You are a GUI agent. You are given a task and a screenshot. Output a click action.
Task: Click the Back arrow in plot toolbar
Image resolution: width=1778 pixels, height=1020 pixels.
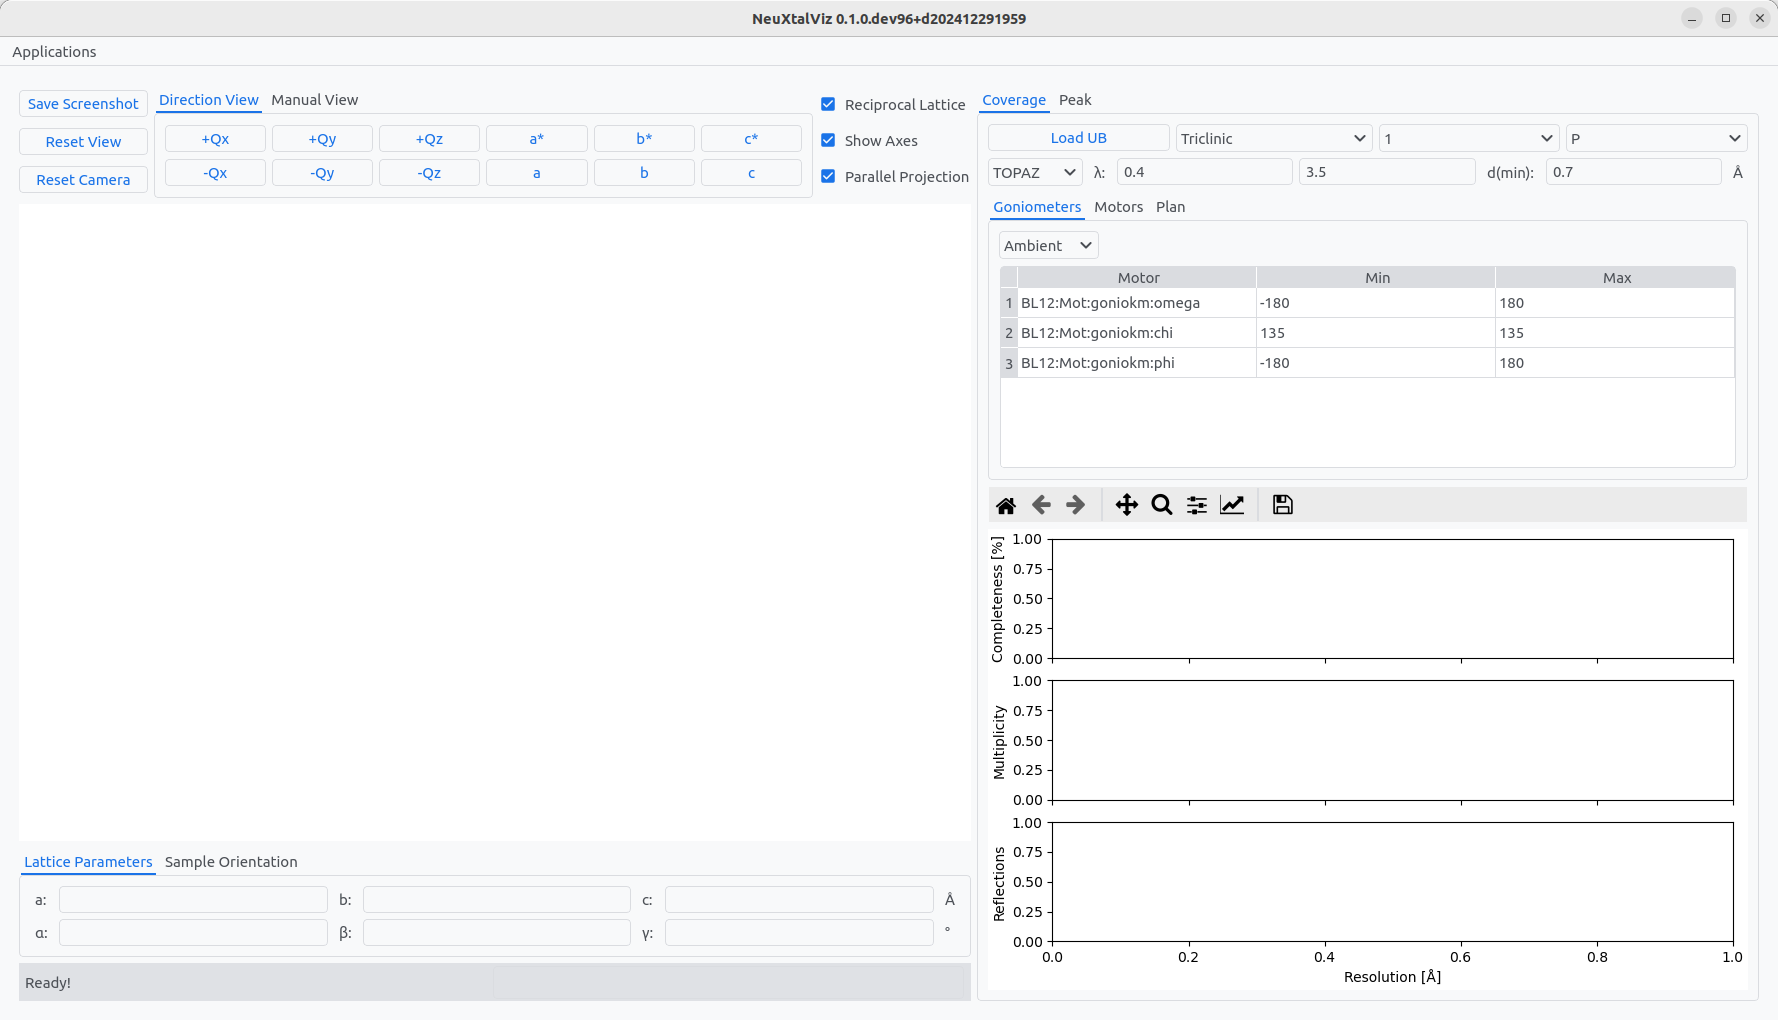click(1041, 505)
